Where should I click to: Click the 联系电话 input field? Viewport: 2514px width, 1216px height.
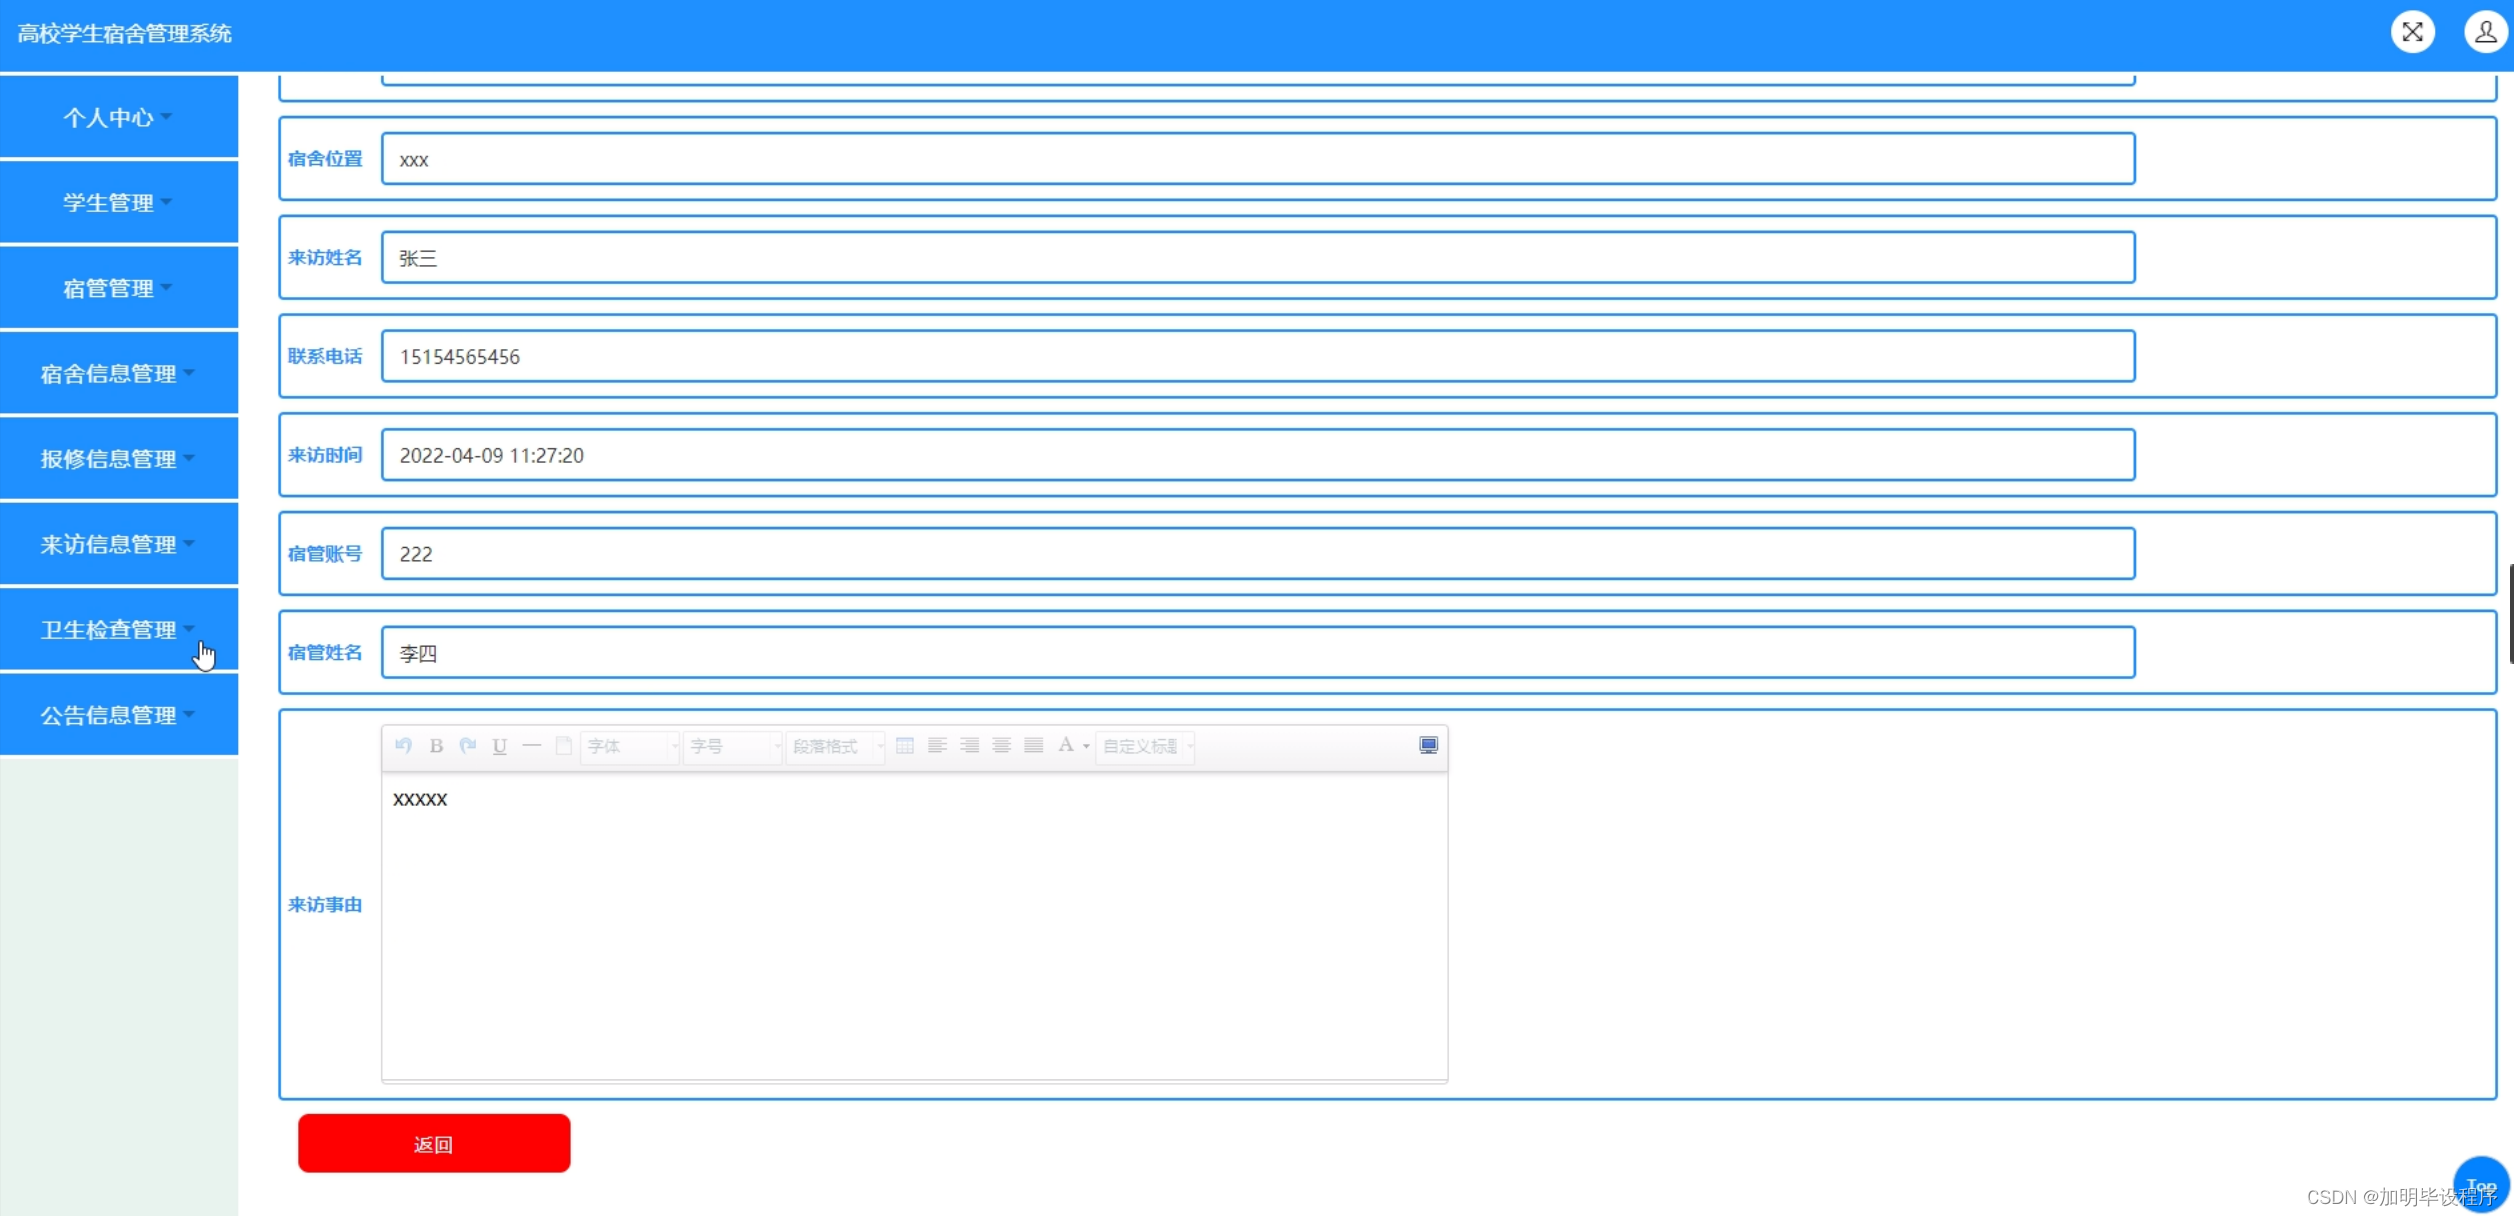[1257, 357]
